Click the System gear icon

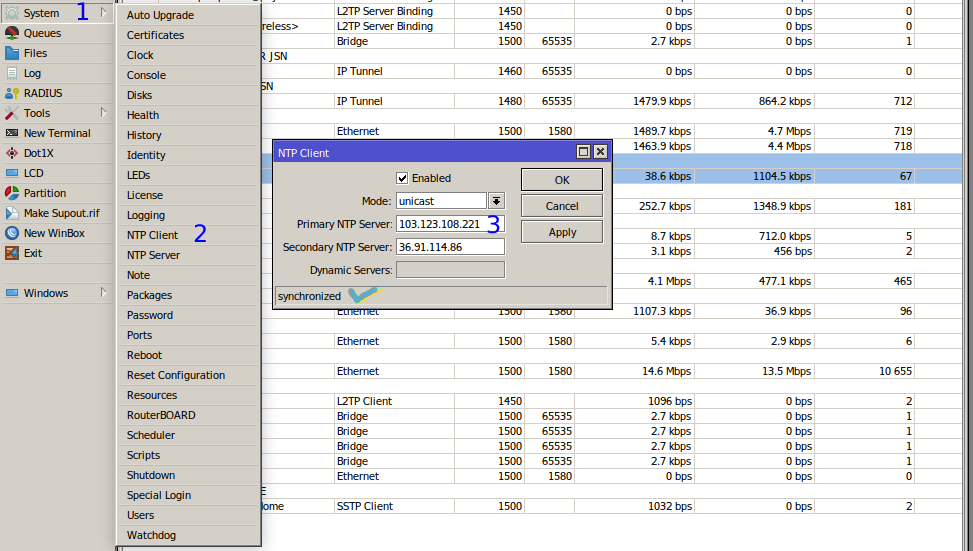pyautogui.click(x=12, y=13)
